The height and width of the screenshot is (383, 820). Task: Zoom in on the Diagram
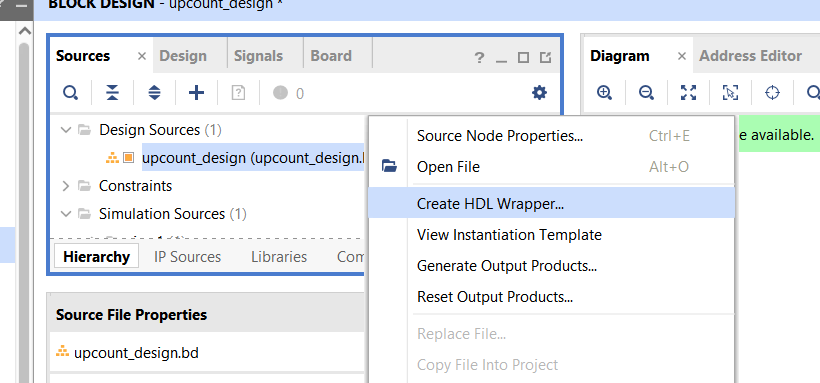pos(605,93)
